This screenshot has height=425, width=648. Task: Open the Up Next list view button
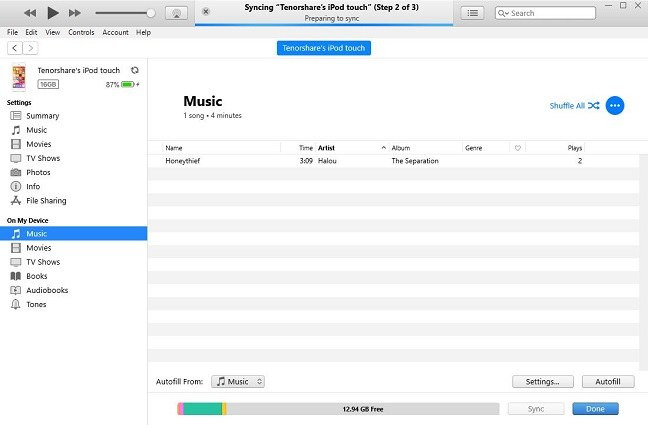[x=472, y=13]
